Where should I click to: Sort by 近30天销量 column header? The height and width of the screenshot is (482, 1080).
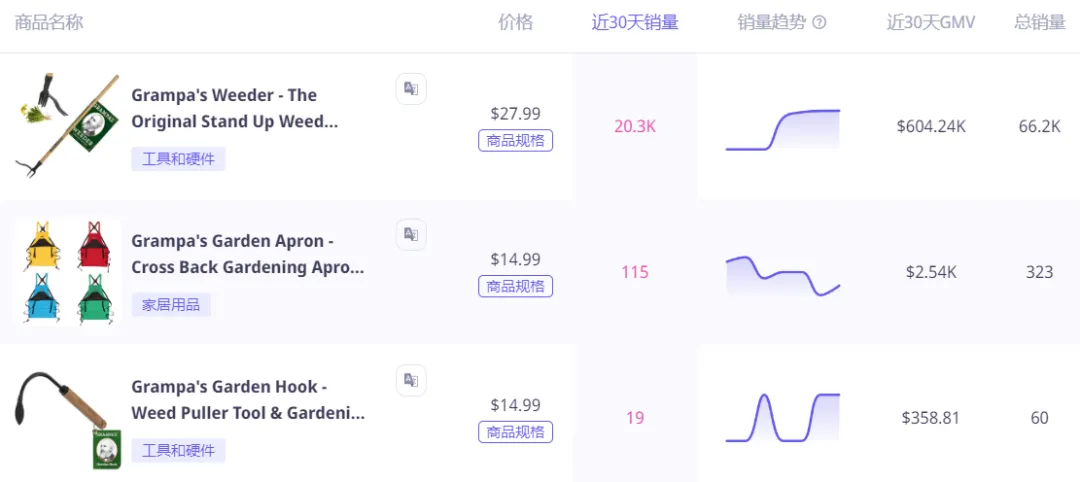pos(635,23)
